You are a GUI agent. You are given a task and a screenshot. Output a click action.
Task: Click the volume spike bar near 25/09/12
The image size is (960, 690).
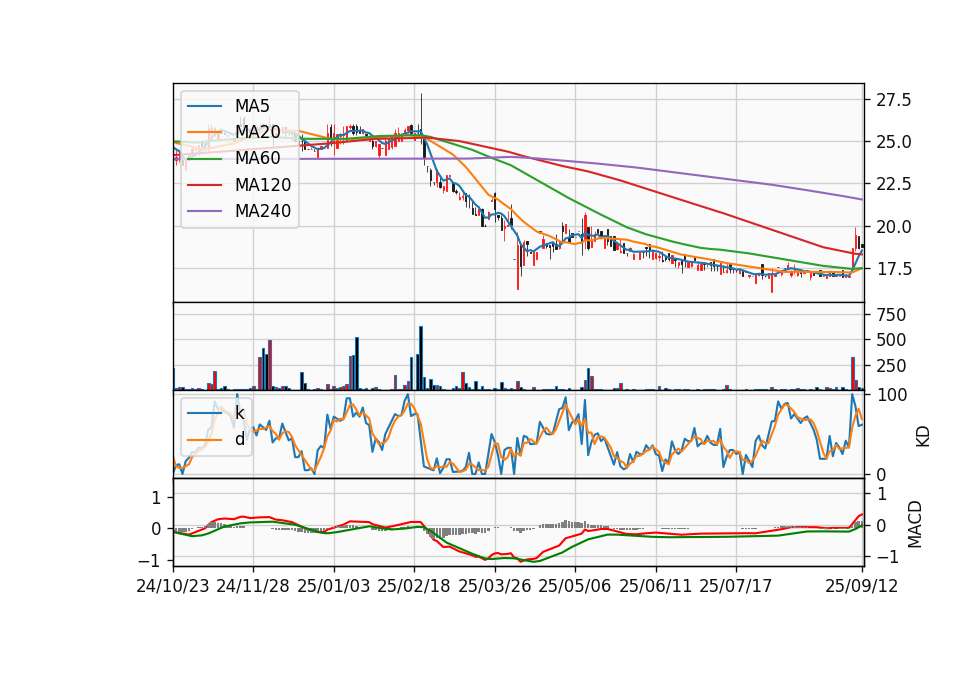pyautogui.click(x=853, y=373)
